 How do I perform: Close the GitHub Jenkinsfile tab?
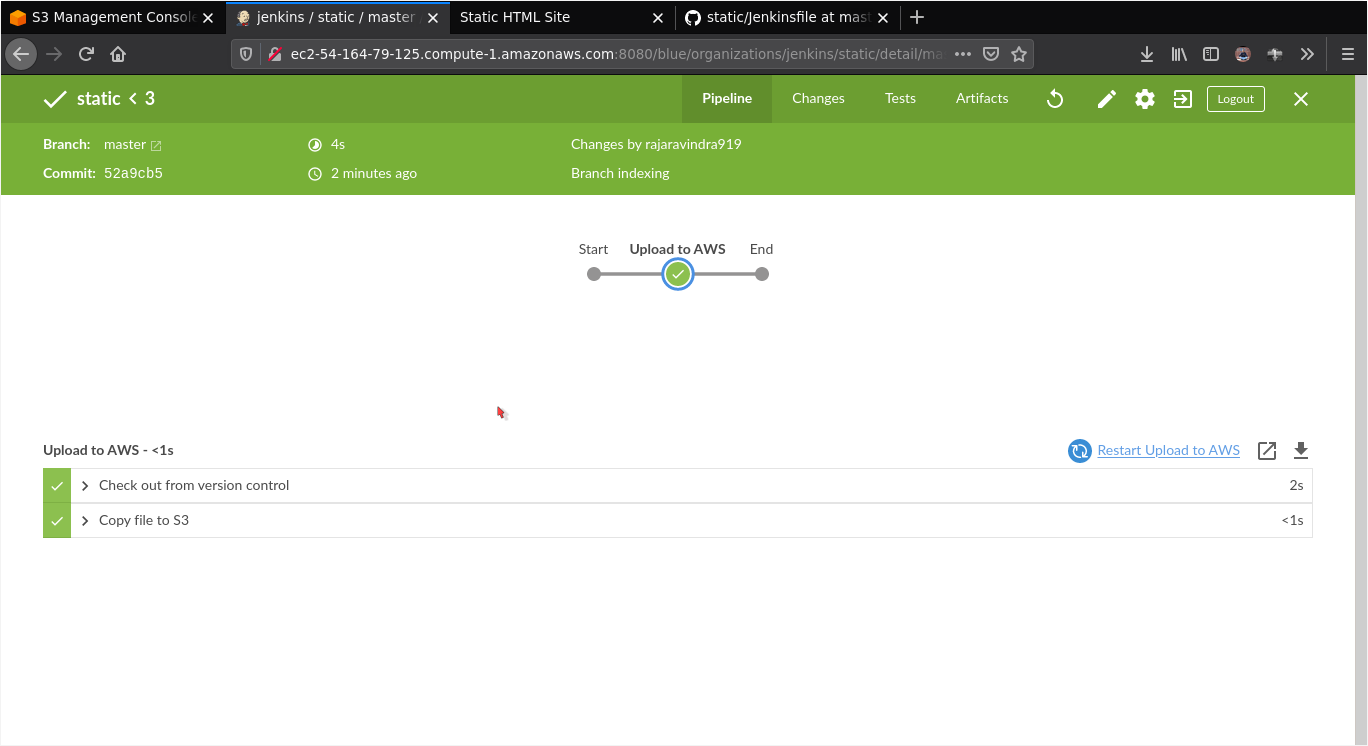882,18
